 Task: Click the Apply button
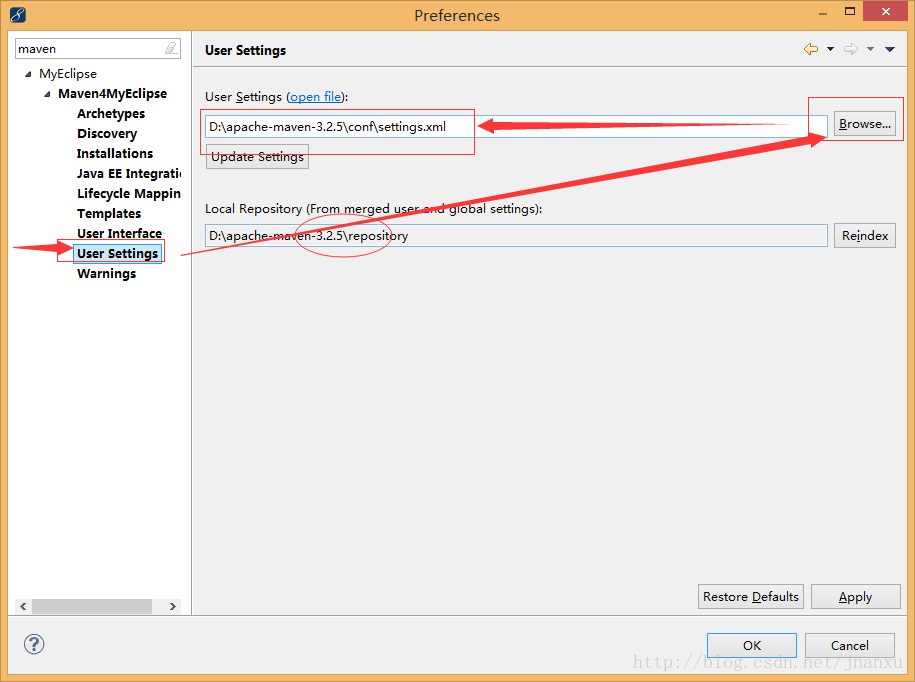coord(855,596)
